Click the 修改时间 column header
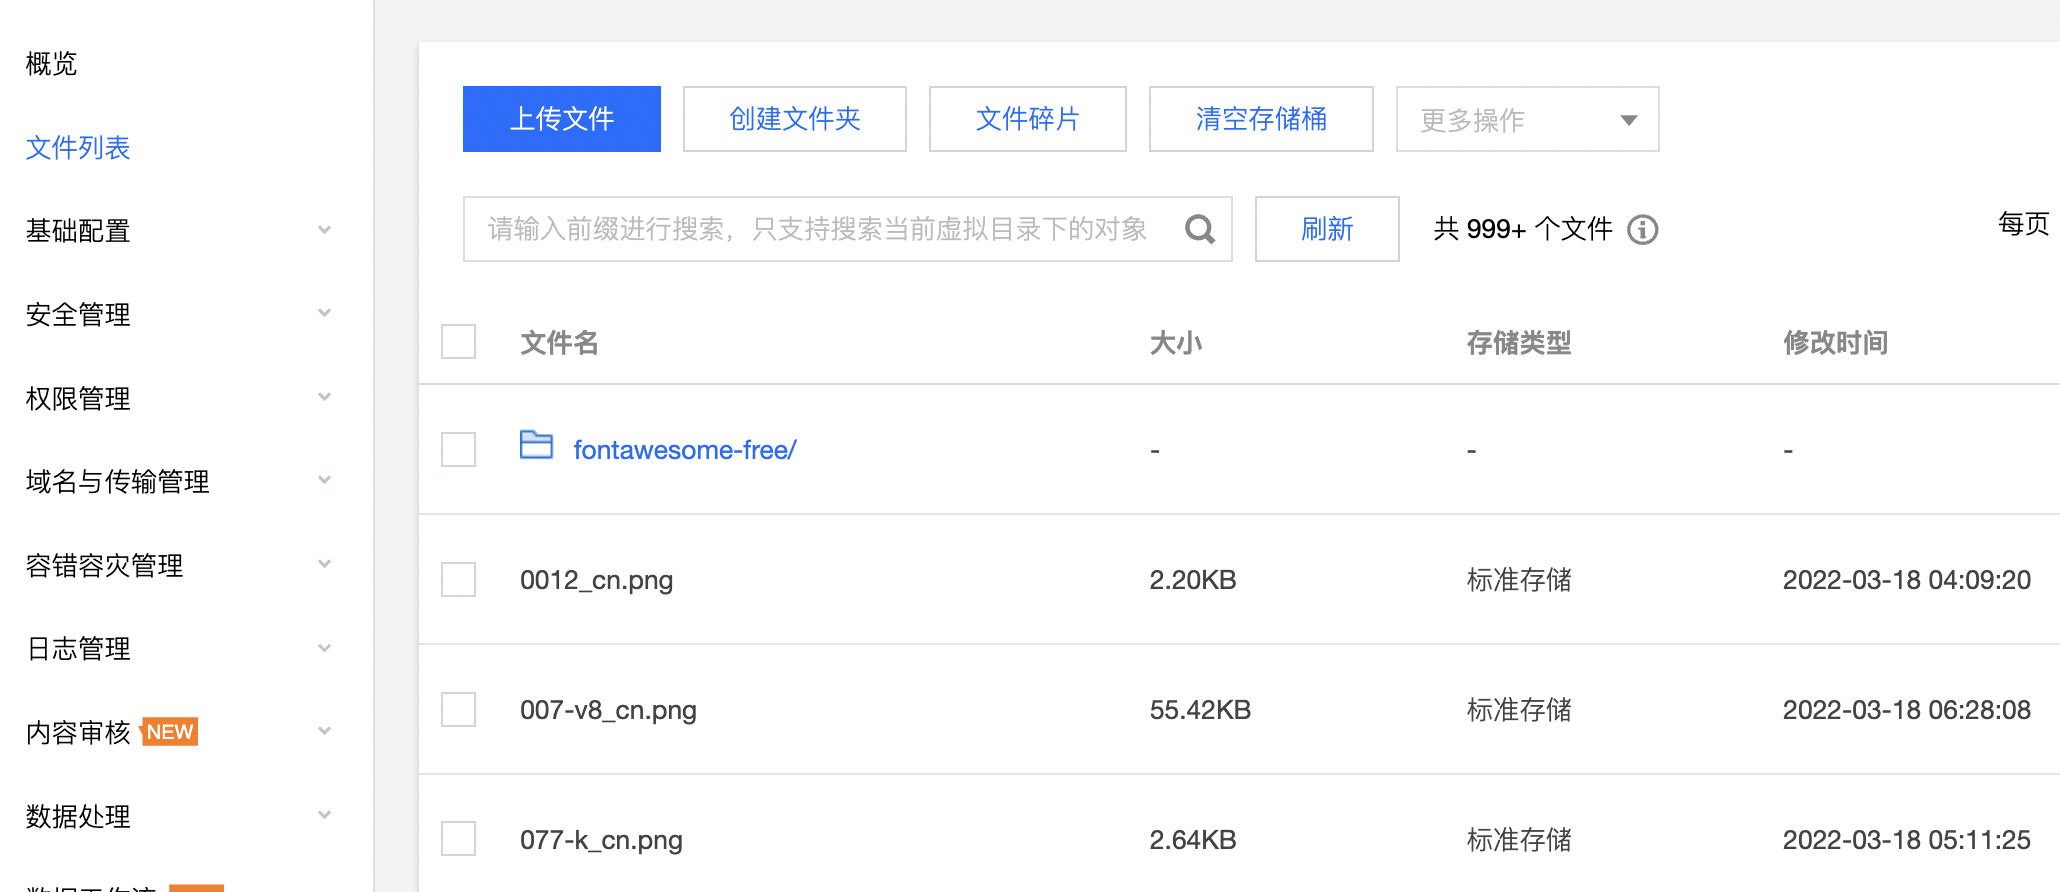 (x=1836, y=343)
